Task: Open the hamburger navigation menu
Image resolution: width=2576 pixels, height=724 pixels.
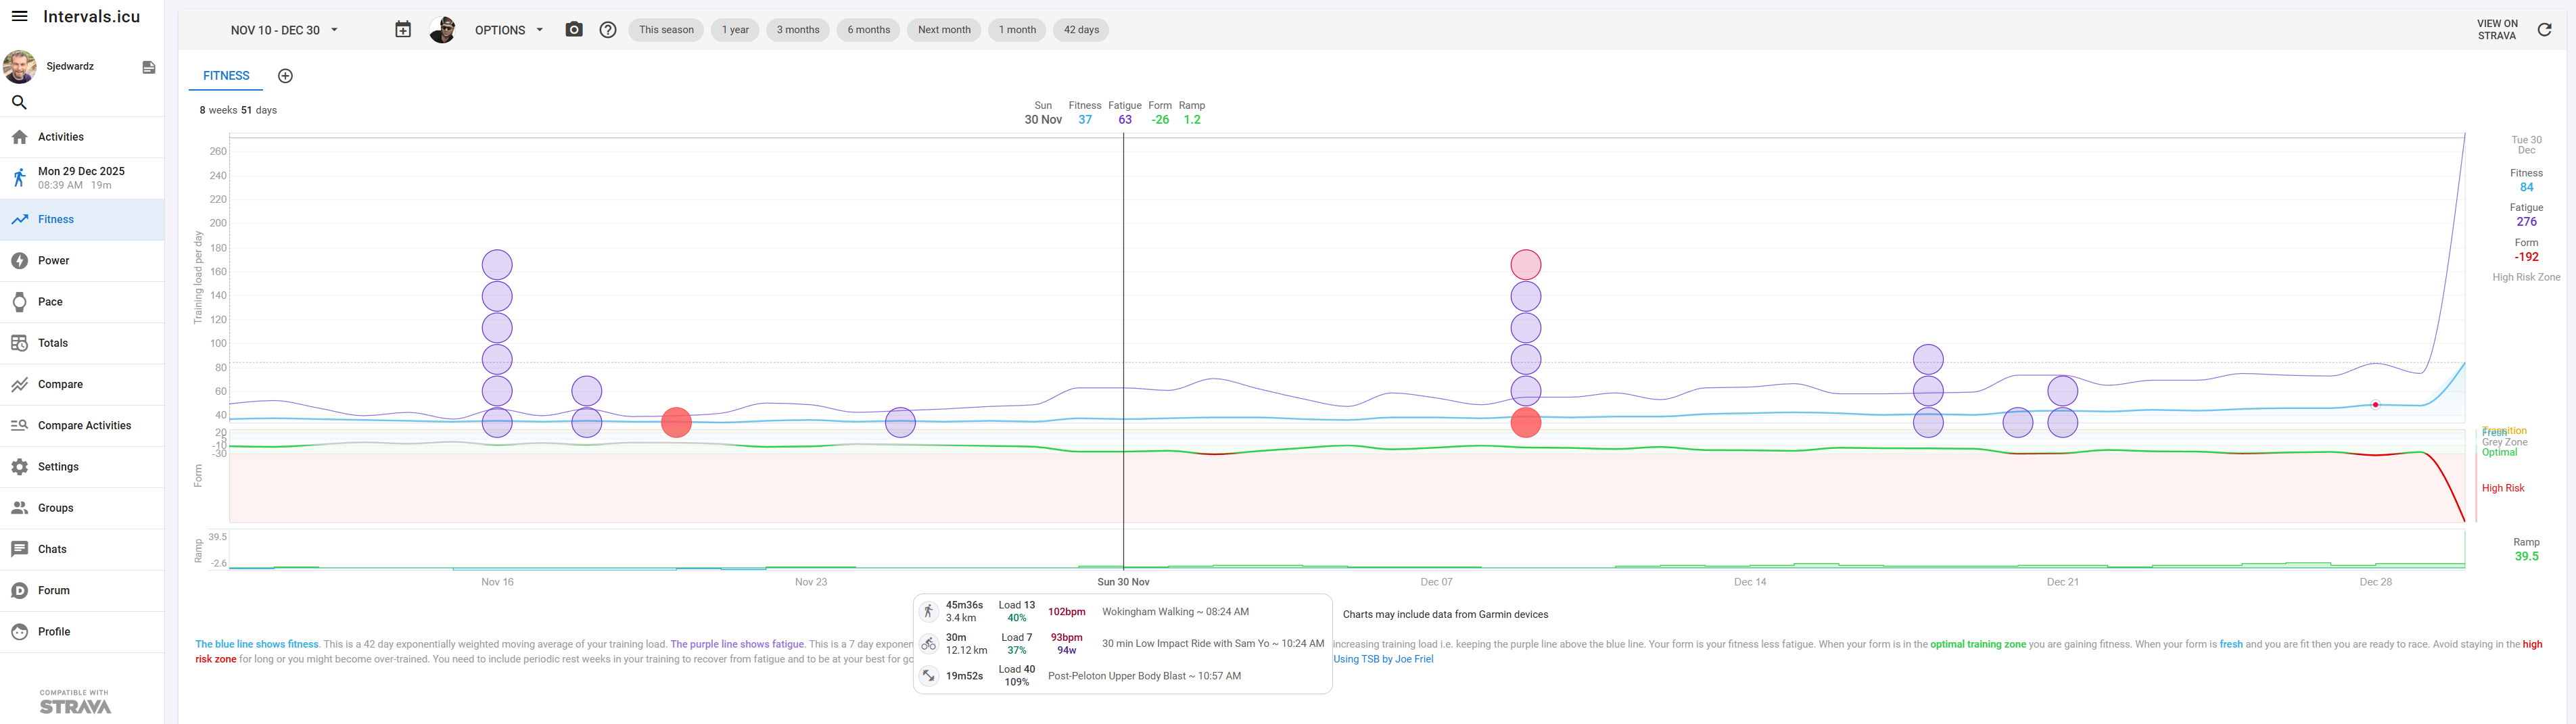Action: point(19,16)
